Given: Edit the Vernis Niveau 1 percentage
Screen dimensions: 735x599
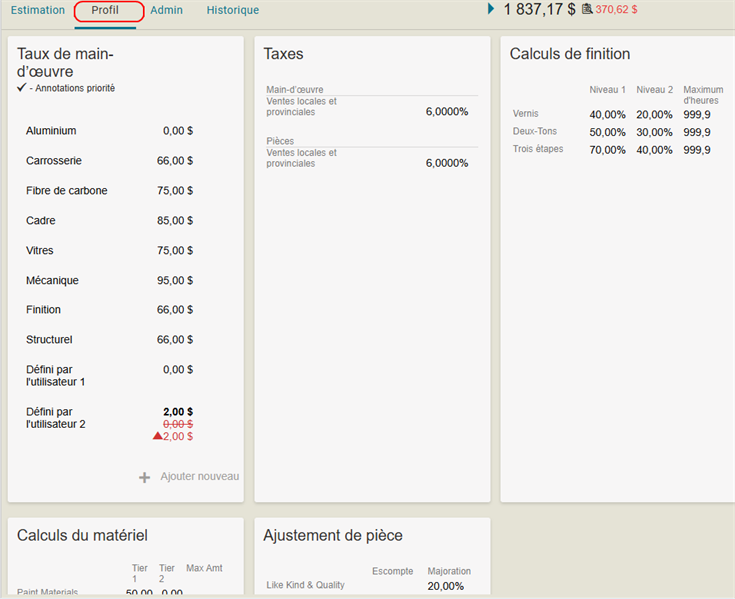Looking at the screenshot, I should [x=607, y=115].
